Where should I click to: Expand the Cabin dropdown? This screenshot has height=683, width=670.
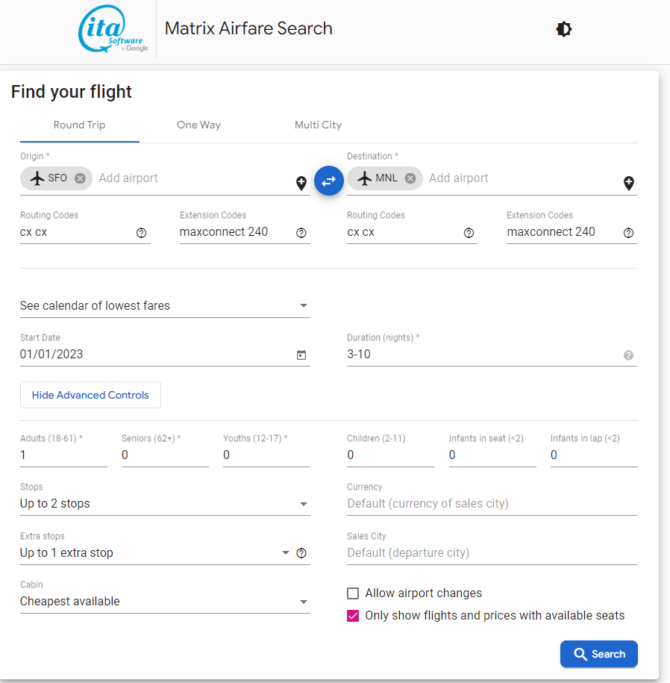point(165,602)
